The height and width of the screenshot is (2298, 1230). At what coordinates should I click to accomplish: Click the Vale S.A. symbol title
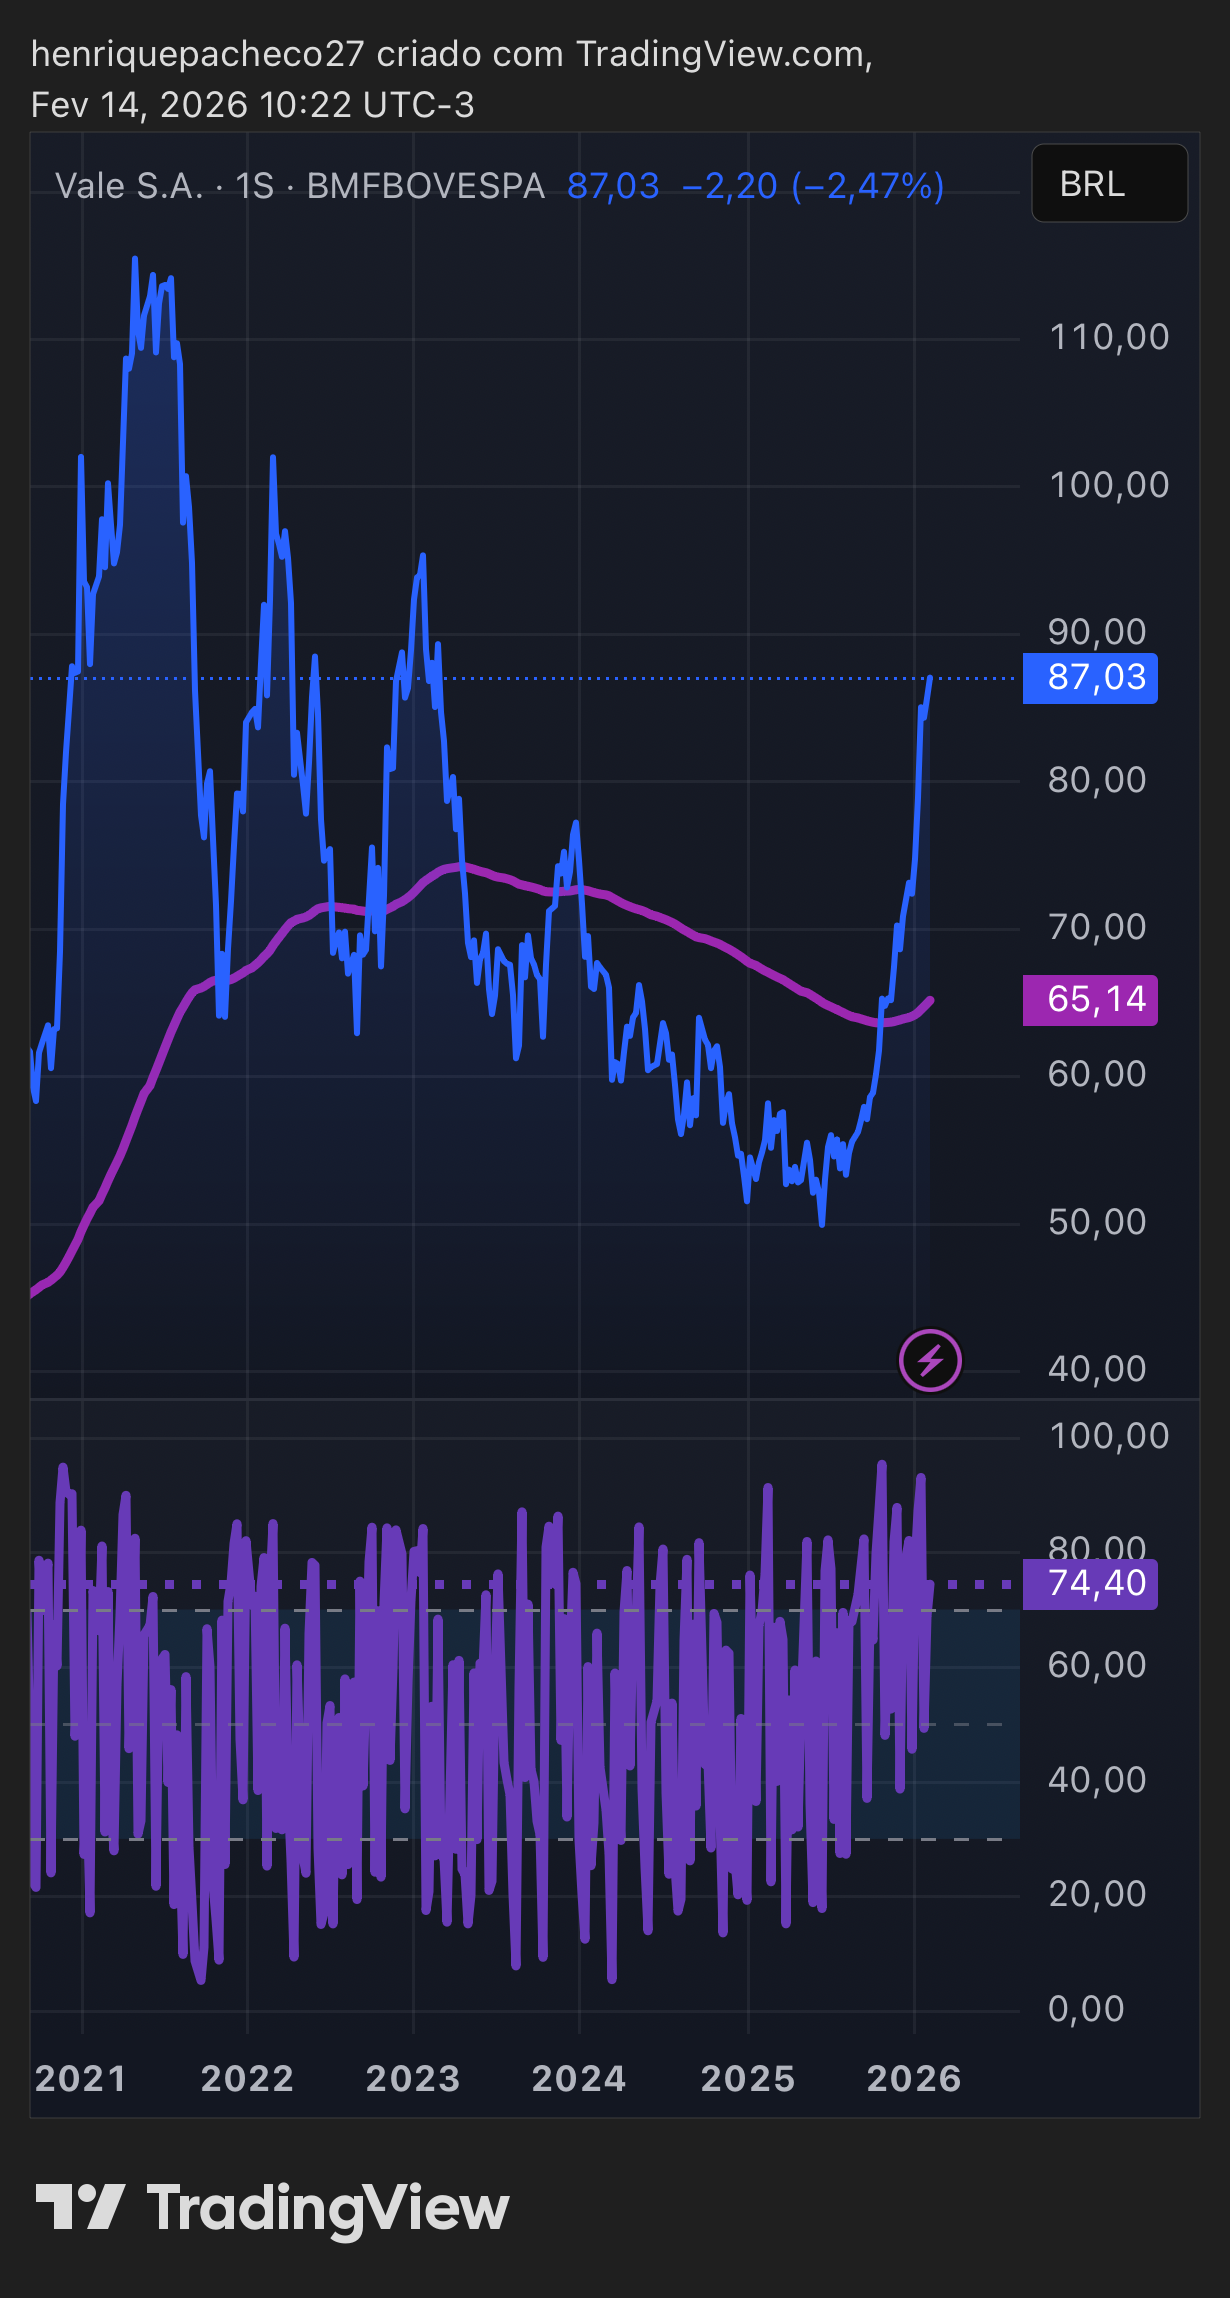(x=130, y=186)
